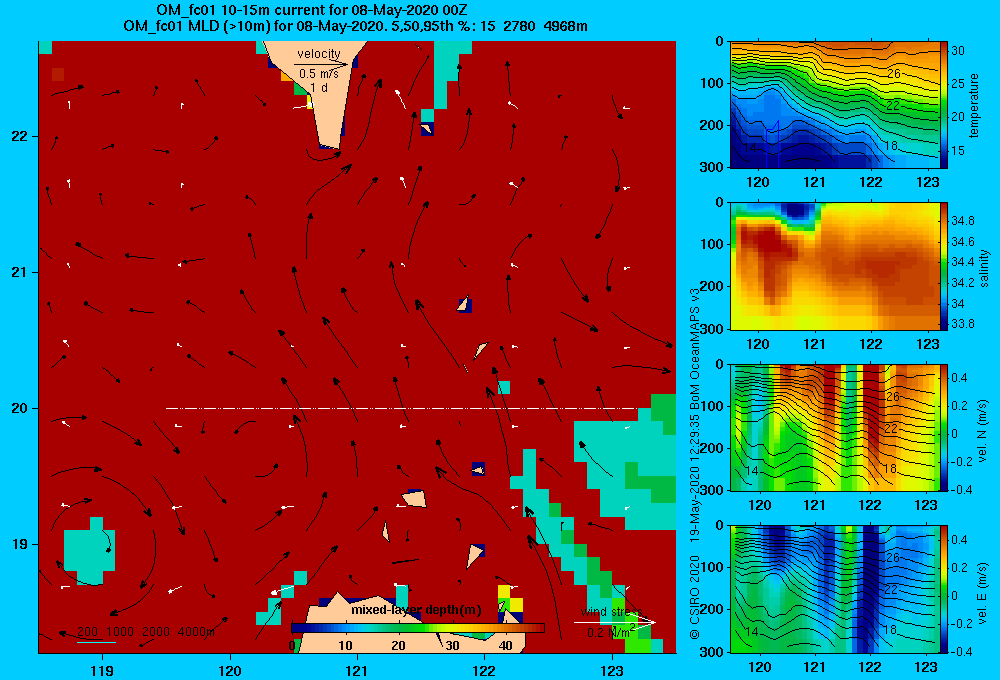The width and height of the screenshot is (1000, 680).
Task: Click the "vel. N (m/s)" label
Action: coord(983,431)
